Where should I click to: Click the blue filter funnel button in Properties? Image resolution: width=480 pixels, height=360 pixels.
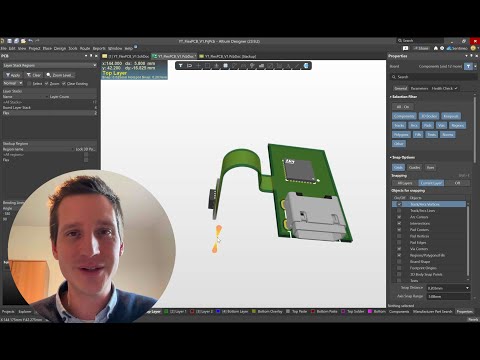pyautogui.click(x=468, y=66)
